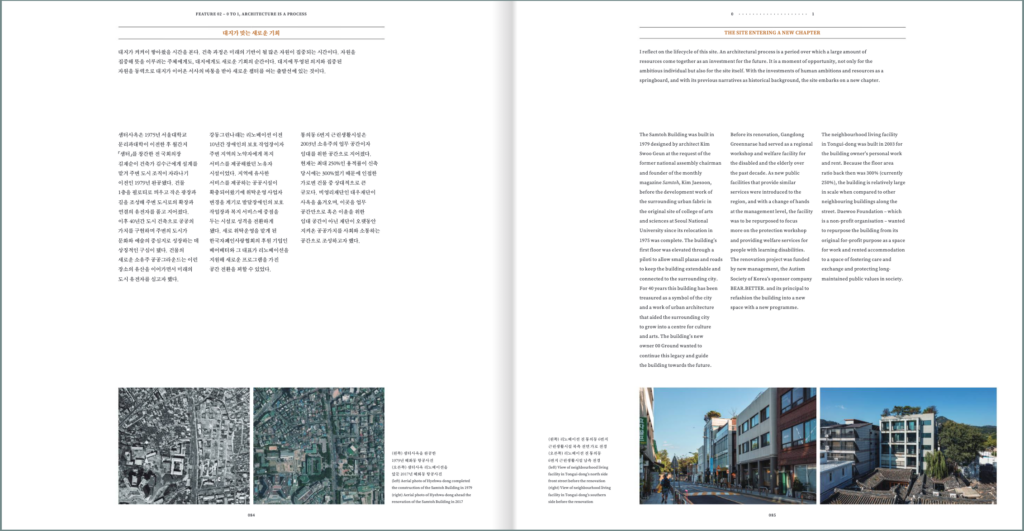
Task: Open the white building southern side photo
Action: 908,445
